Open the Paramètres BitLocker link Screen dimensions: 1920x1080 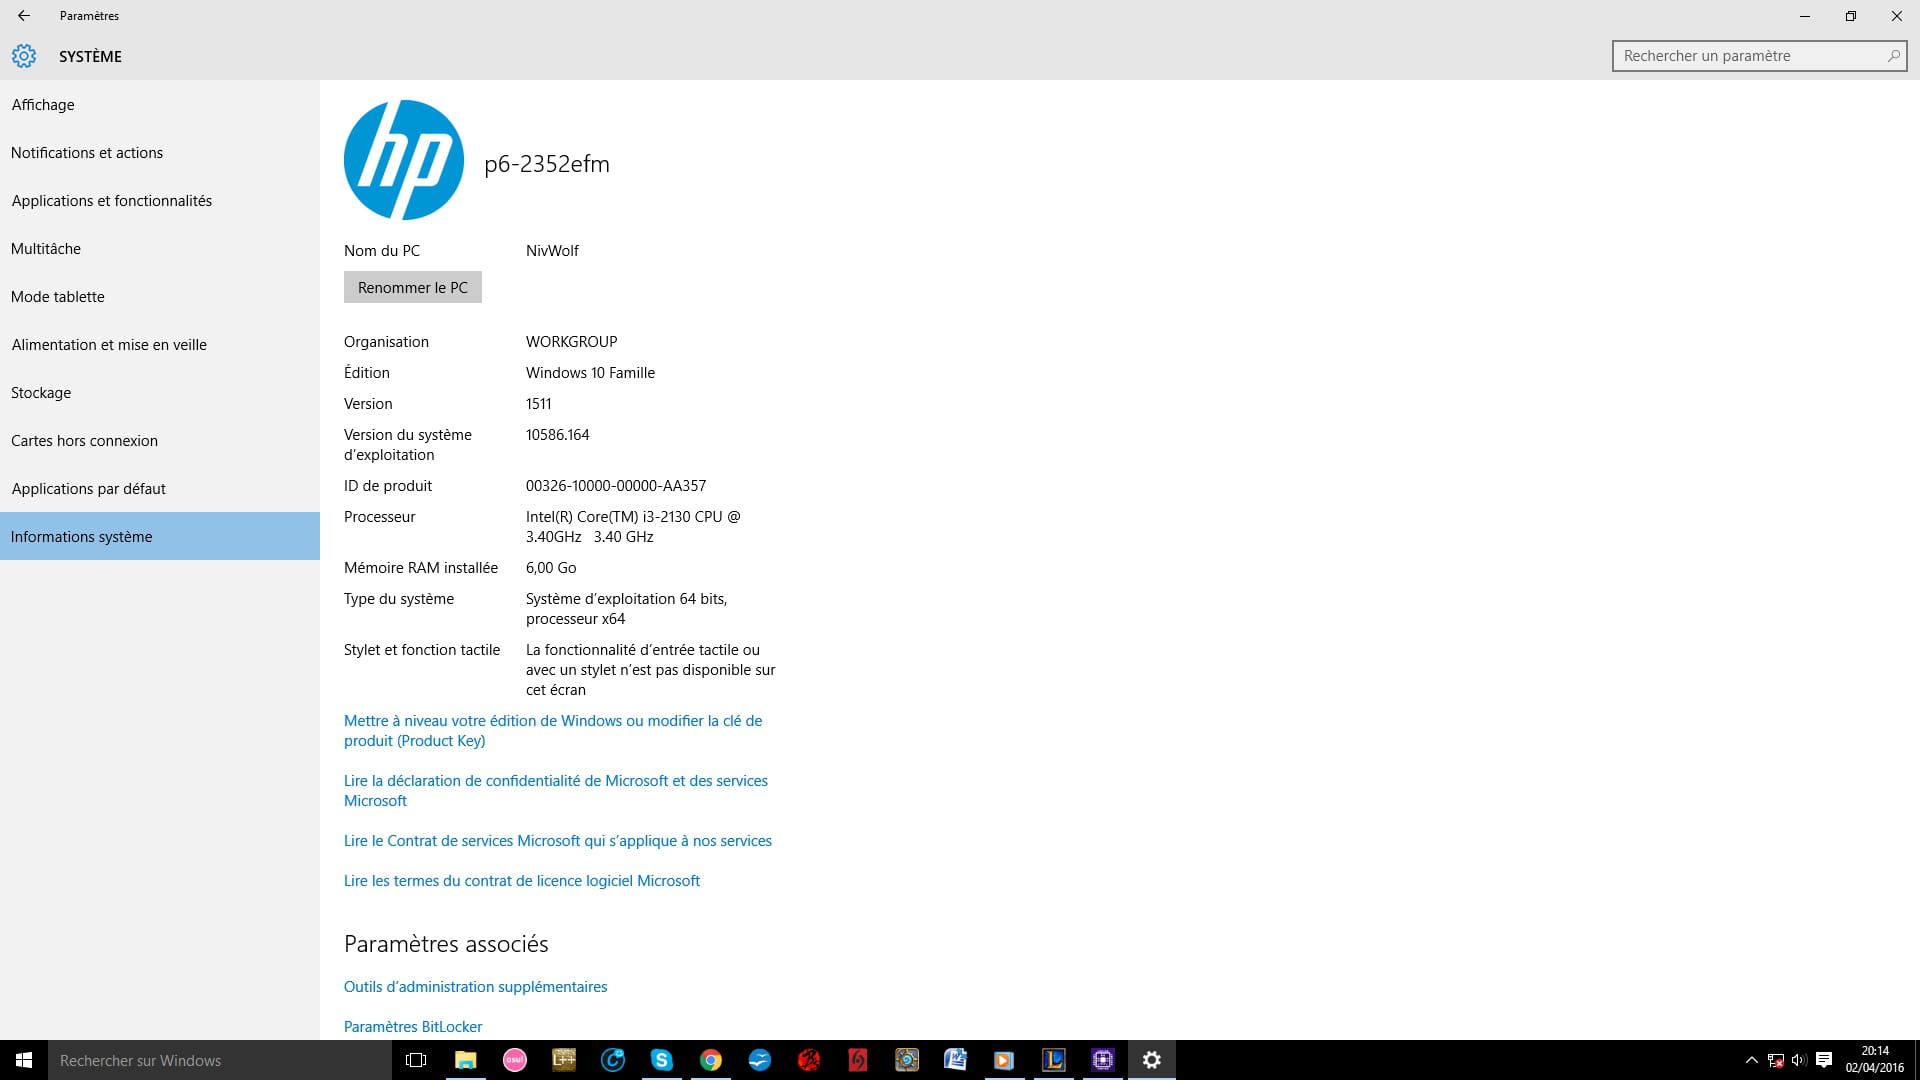tap(413, 1027)
